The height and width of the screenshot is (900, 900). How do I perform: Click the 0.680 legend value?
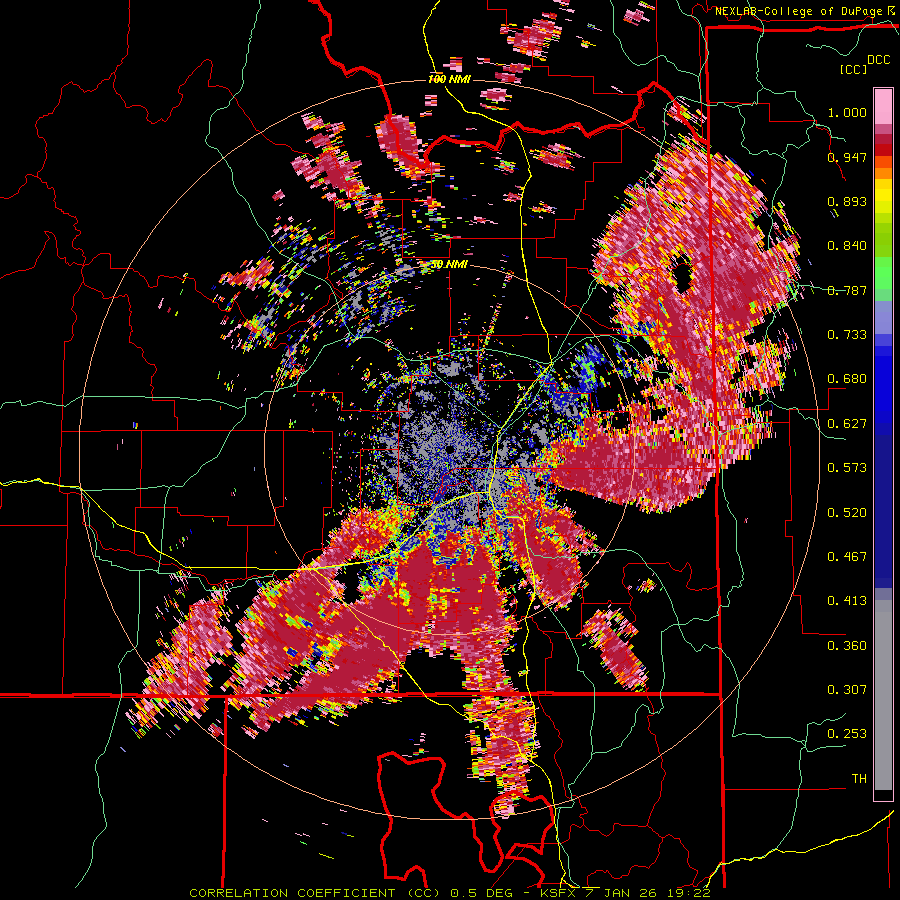click(x=847, y=379)
